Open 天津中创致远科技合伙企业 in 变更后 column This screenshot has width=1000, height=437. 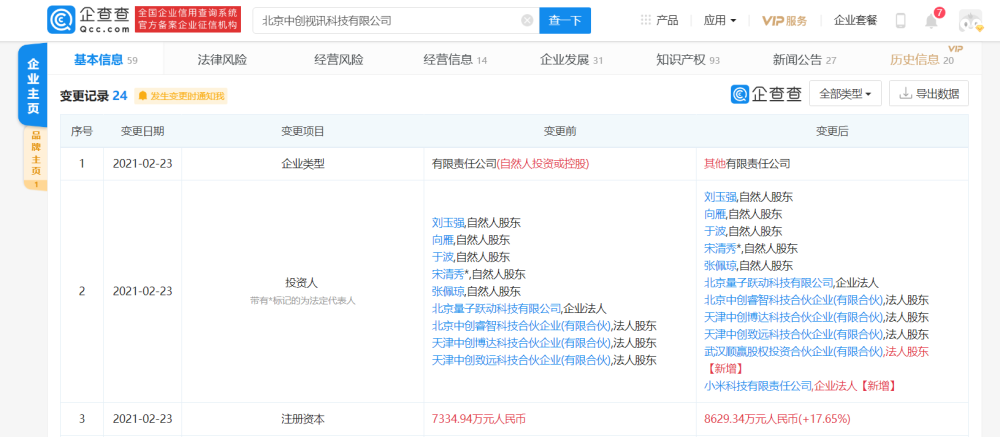[x=794, y=334]
